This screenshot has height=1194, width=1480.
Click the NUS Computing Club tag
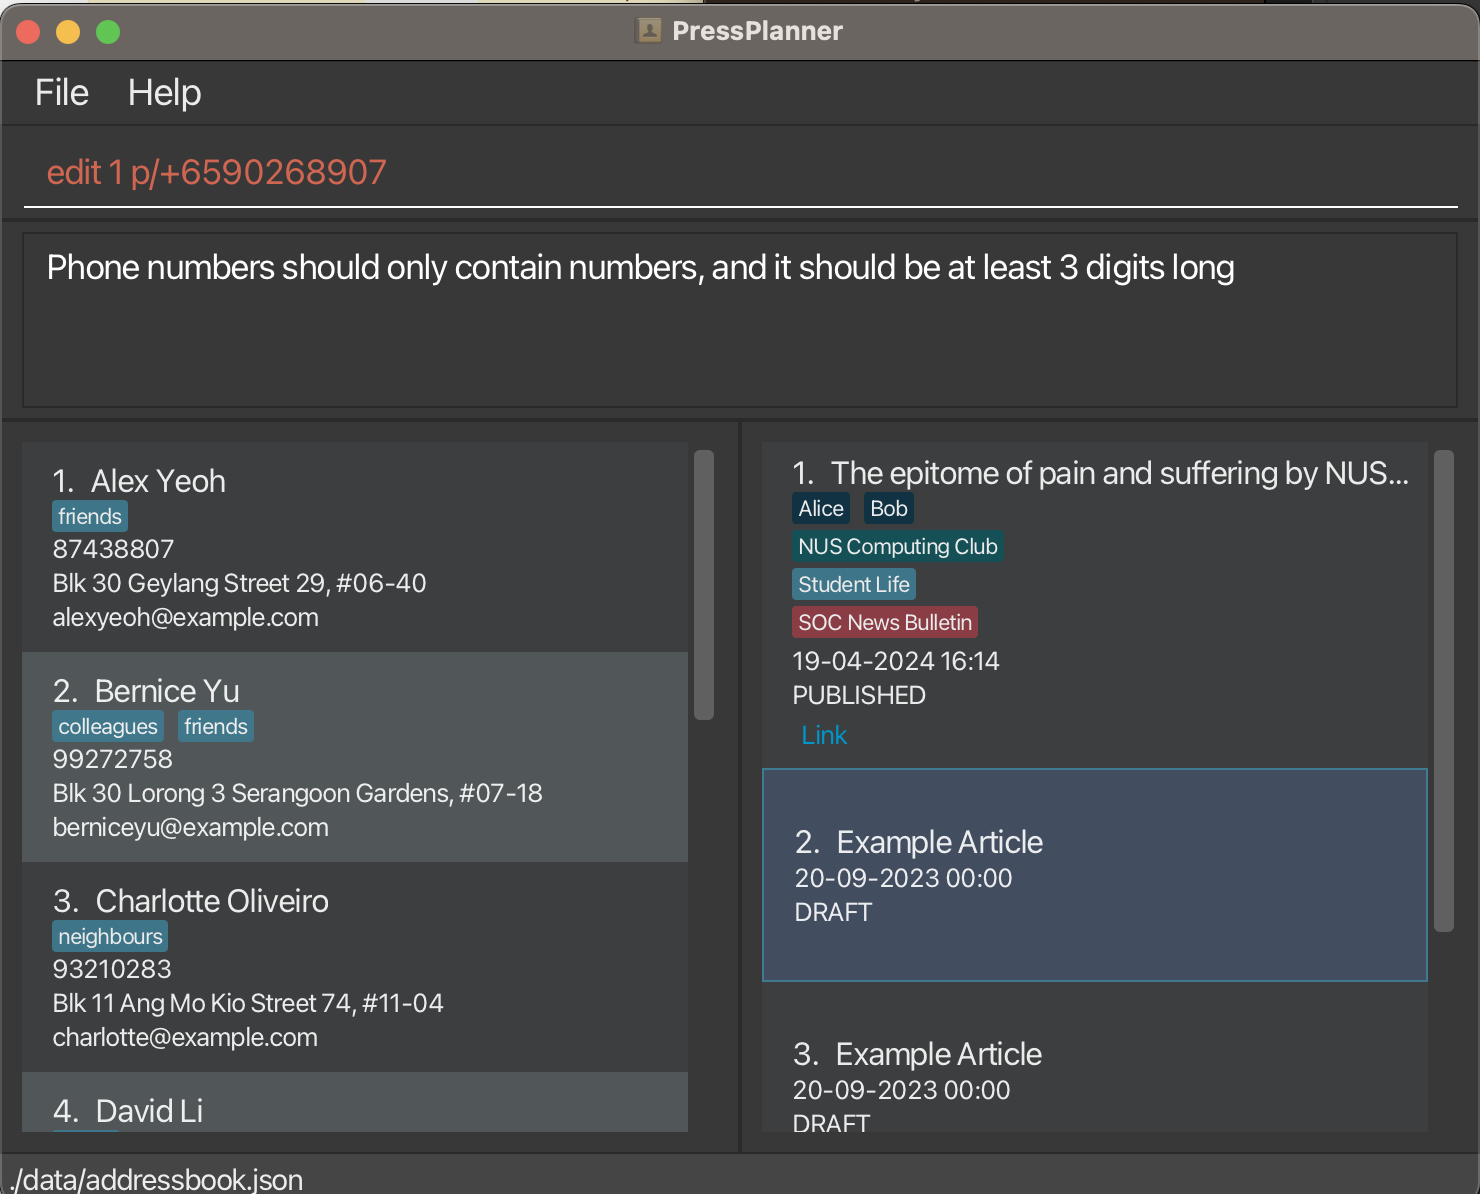click(898, 547)
